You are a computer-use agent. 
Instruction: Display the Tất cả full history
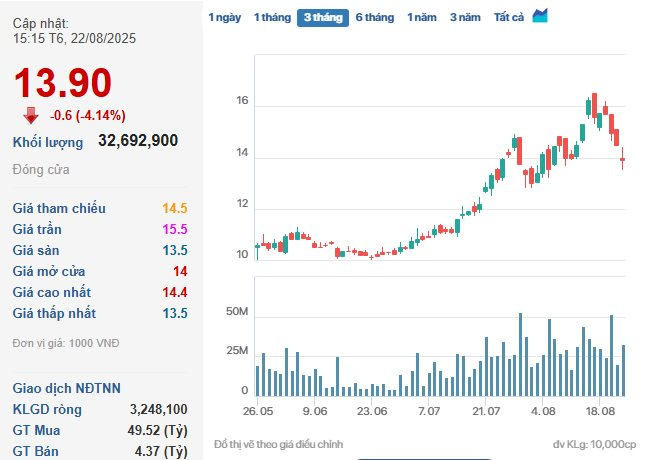click(x=509, y=17)
